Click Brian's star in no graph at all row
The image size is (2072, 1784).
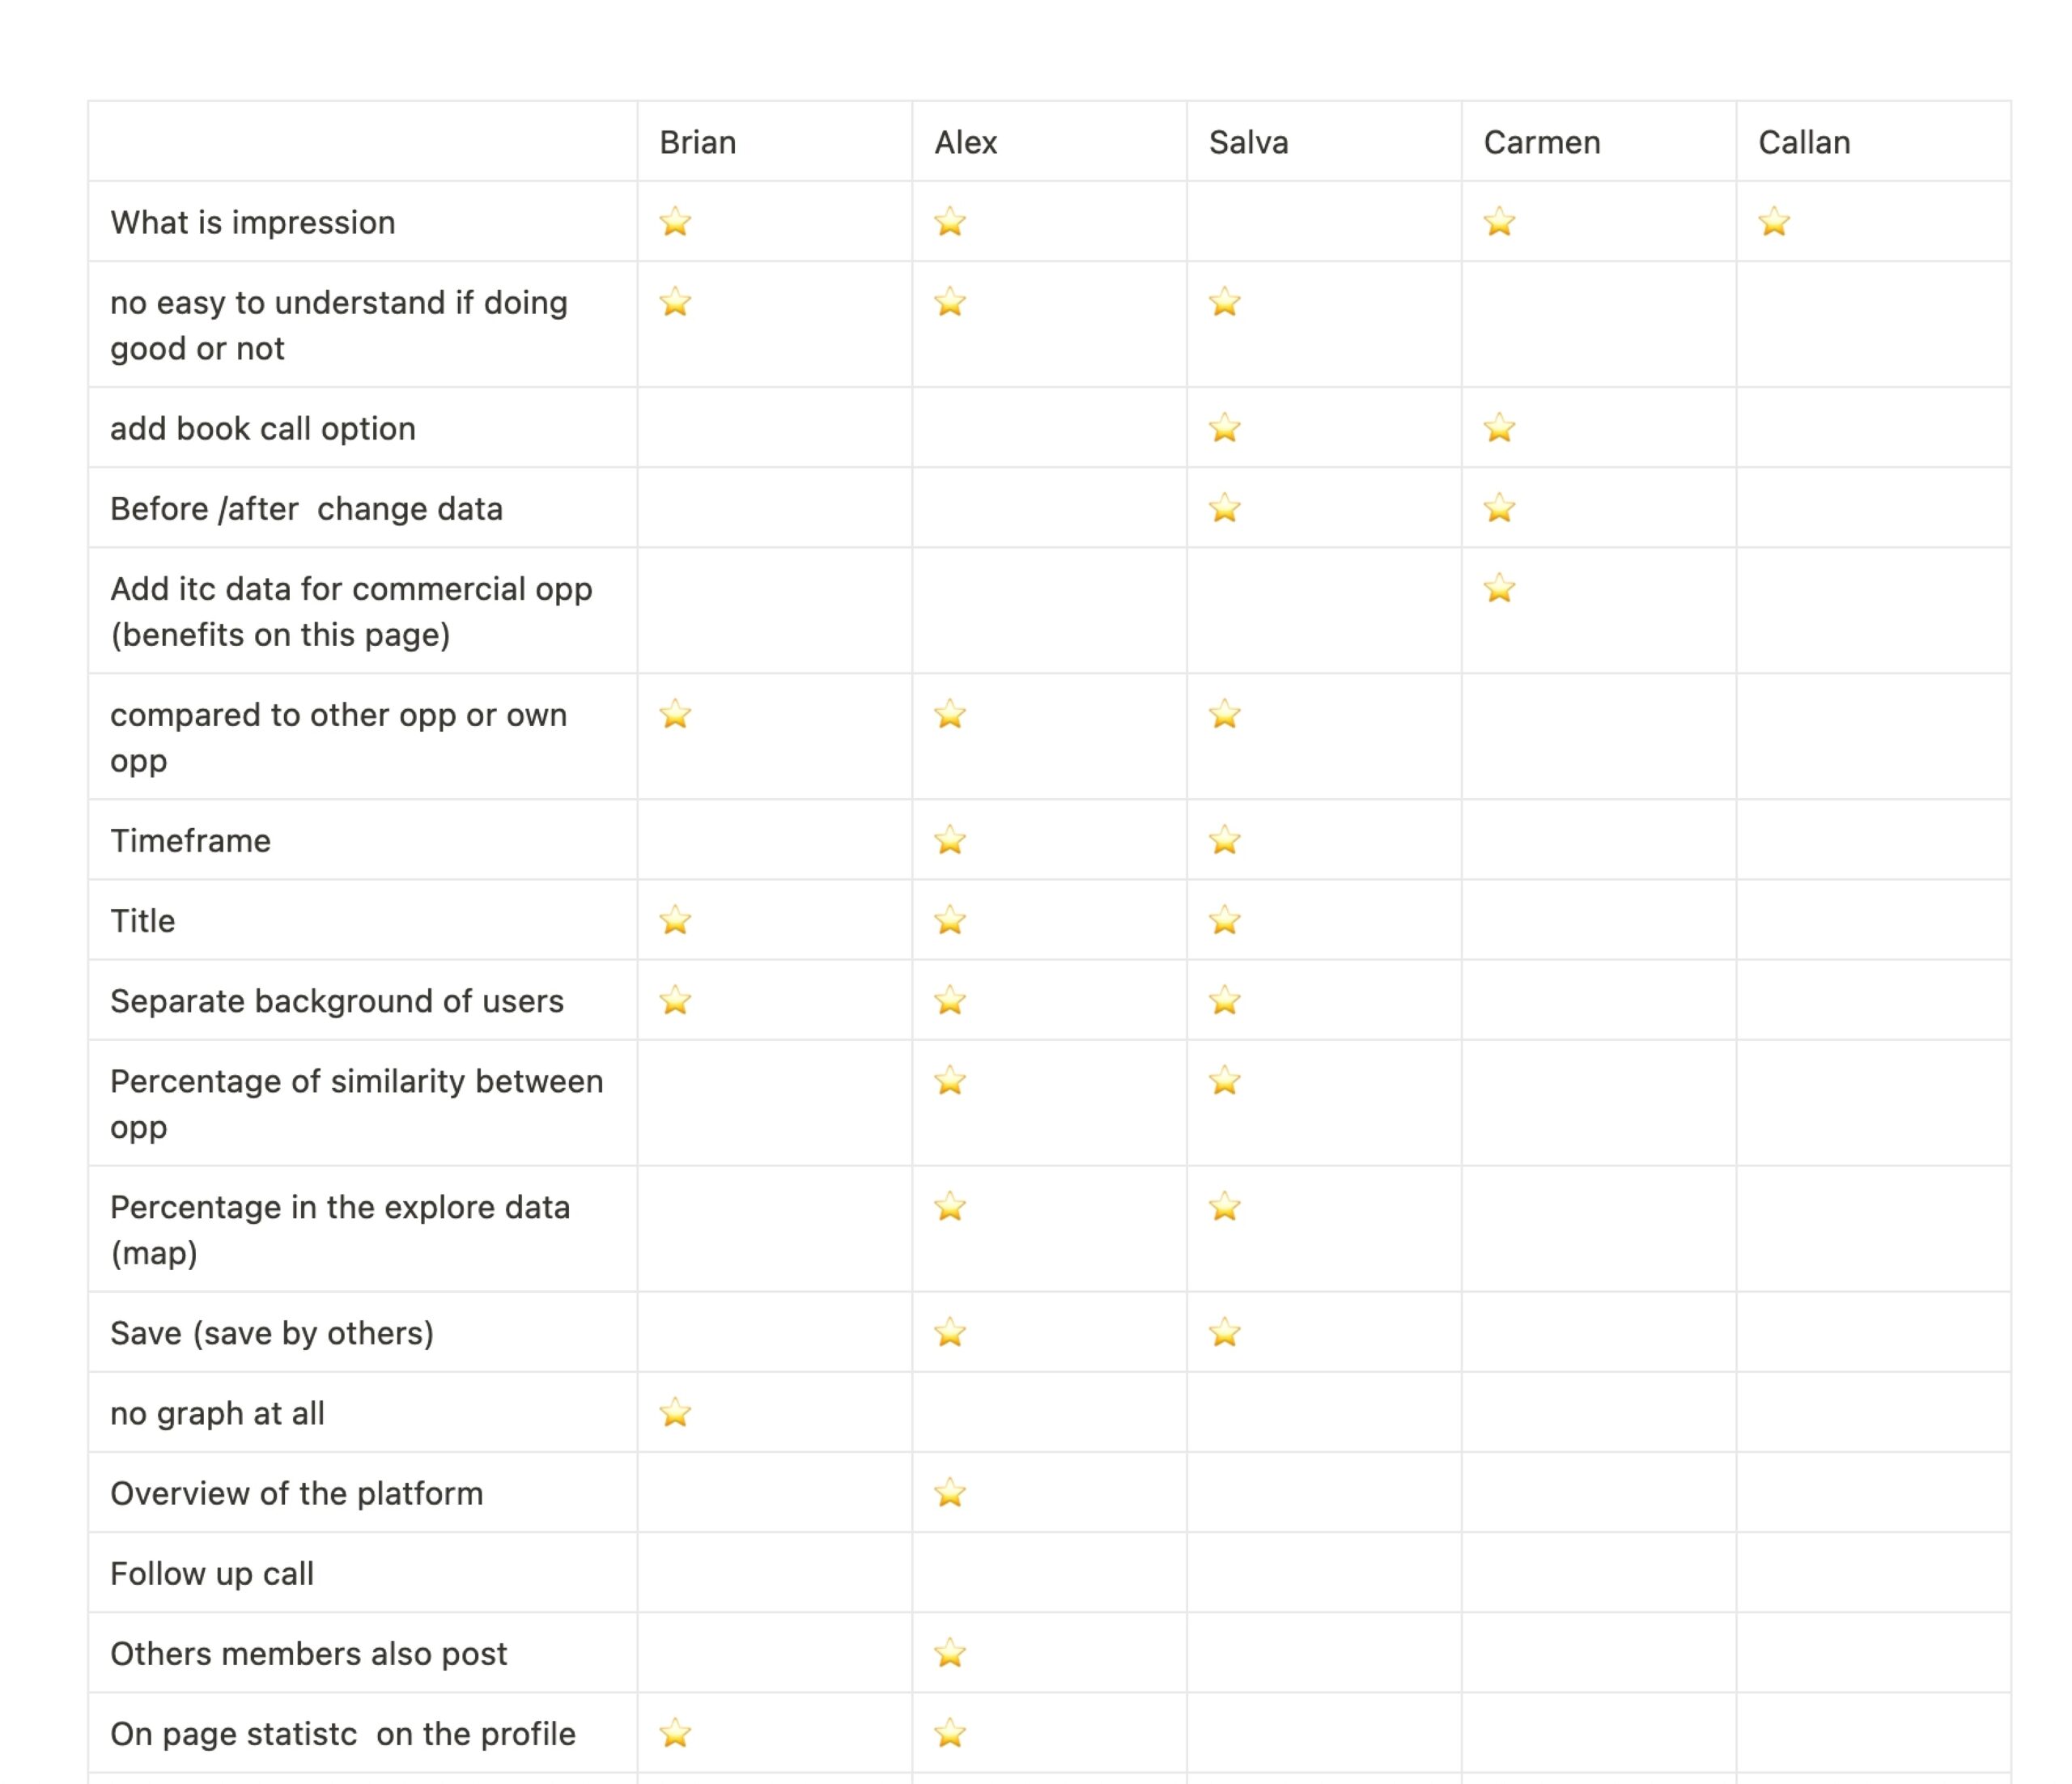click(x=675, y=1412)
